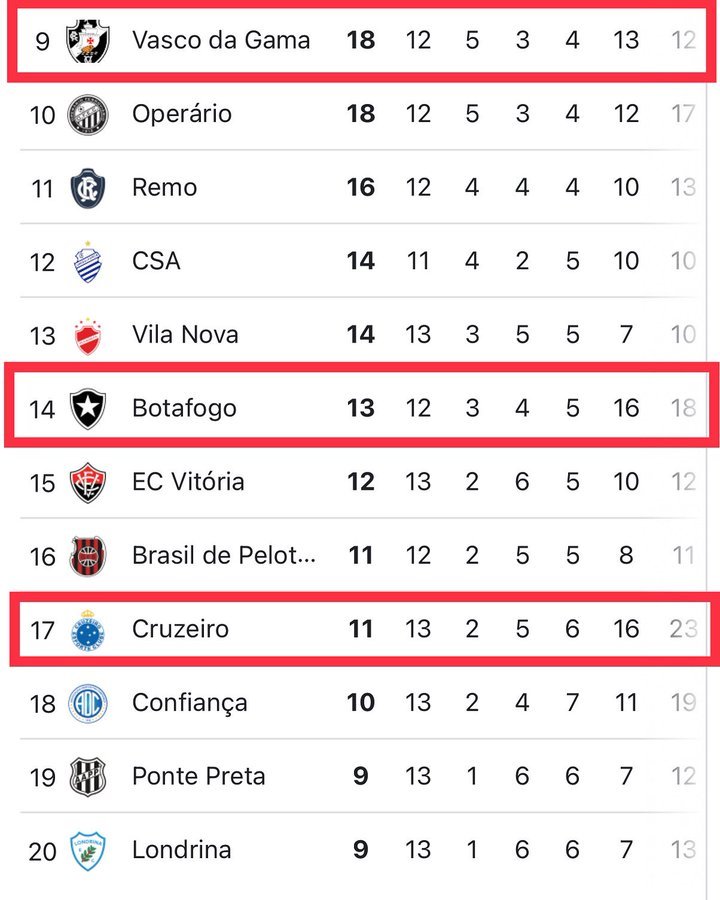Click the Londrina club crest

pyautogui.click(x=88, y=850)
